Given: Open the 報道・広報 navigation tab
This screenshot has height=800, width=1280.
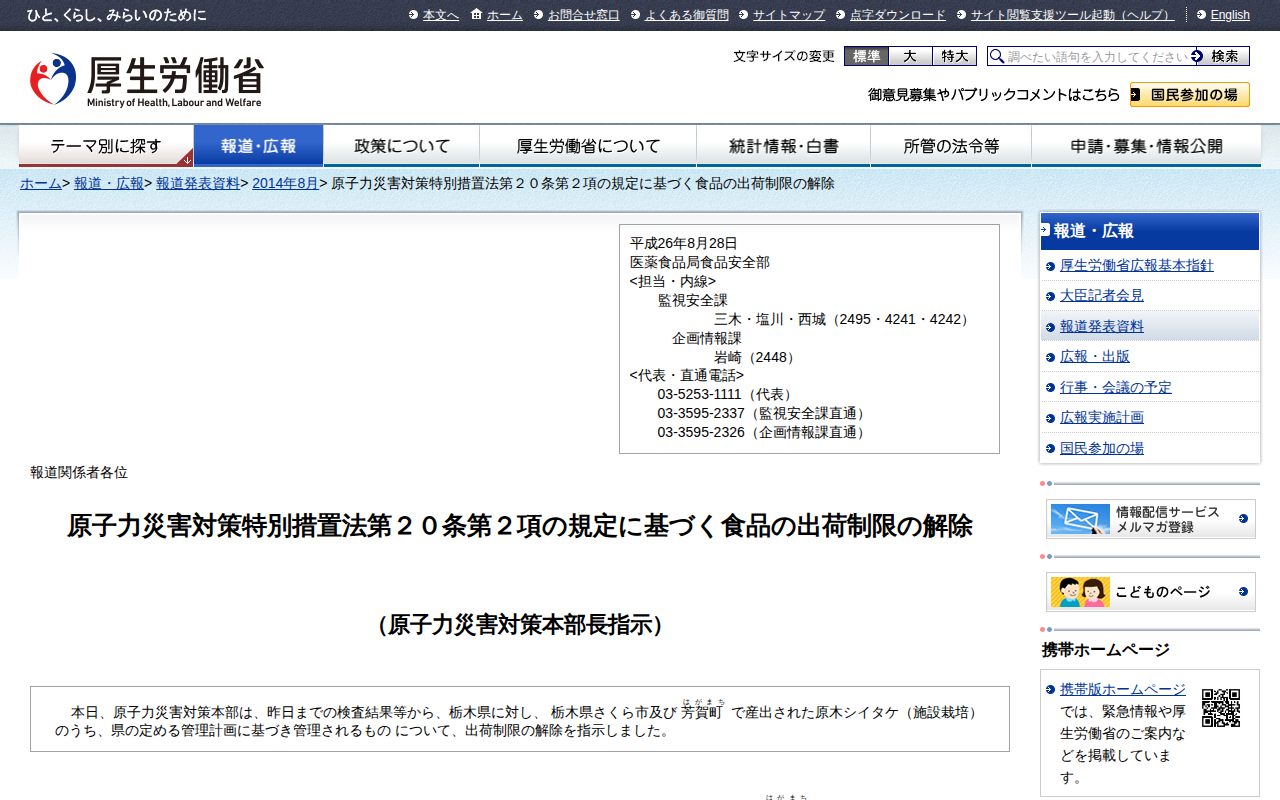Looking at the screenshot, I should 259,146.
